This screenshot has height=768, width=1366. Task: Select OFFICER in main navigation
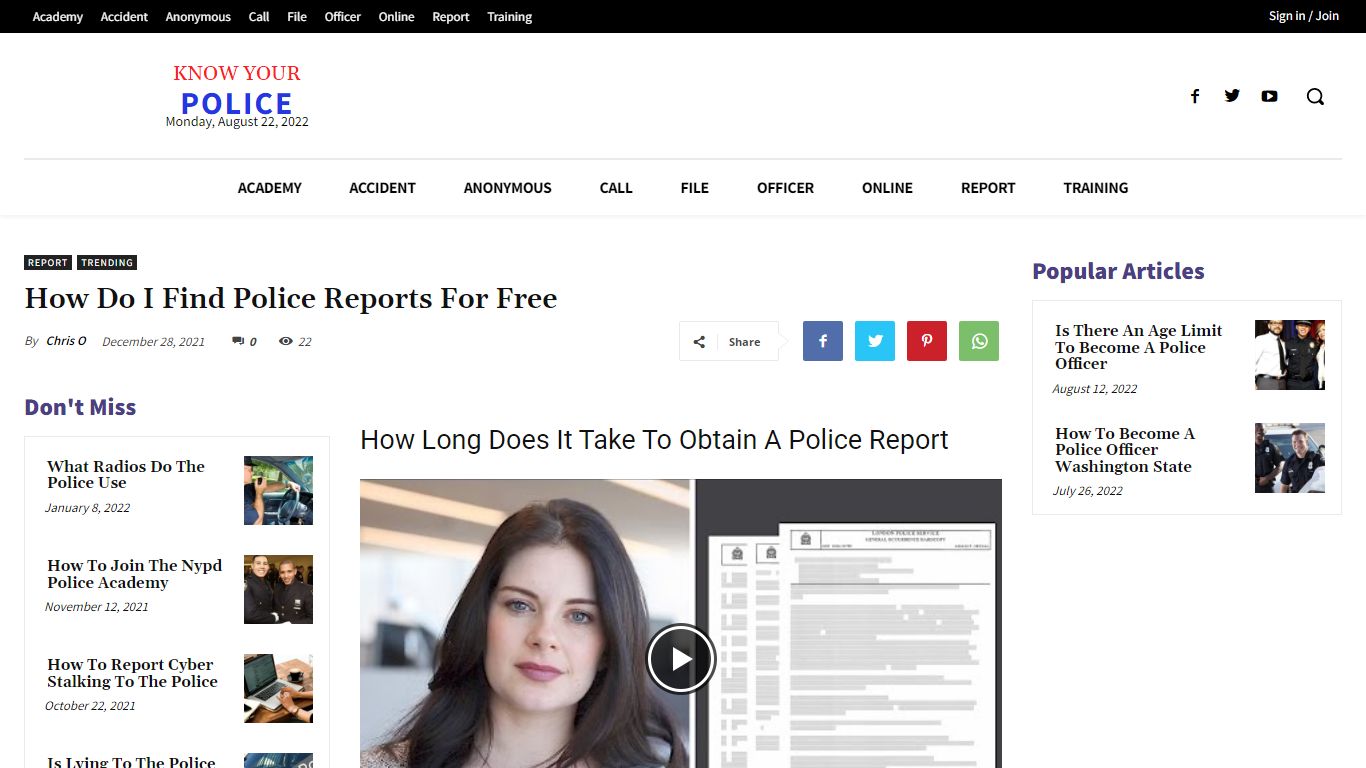coord(785,187)
